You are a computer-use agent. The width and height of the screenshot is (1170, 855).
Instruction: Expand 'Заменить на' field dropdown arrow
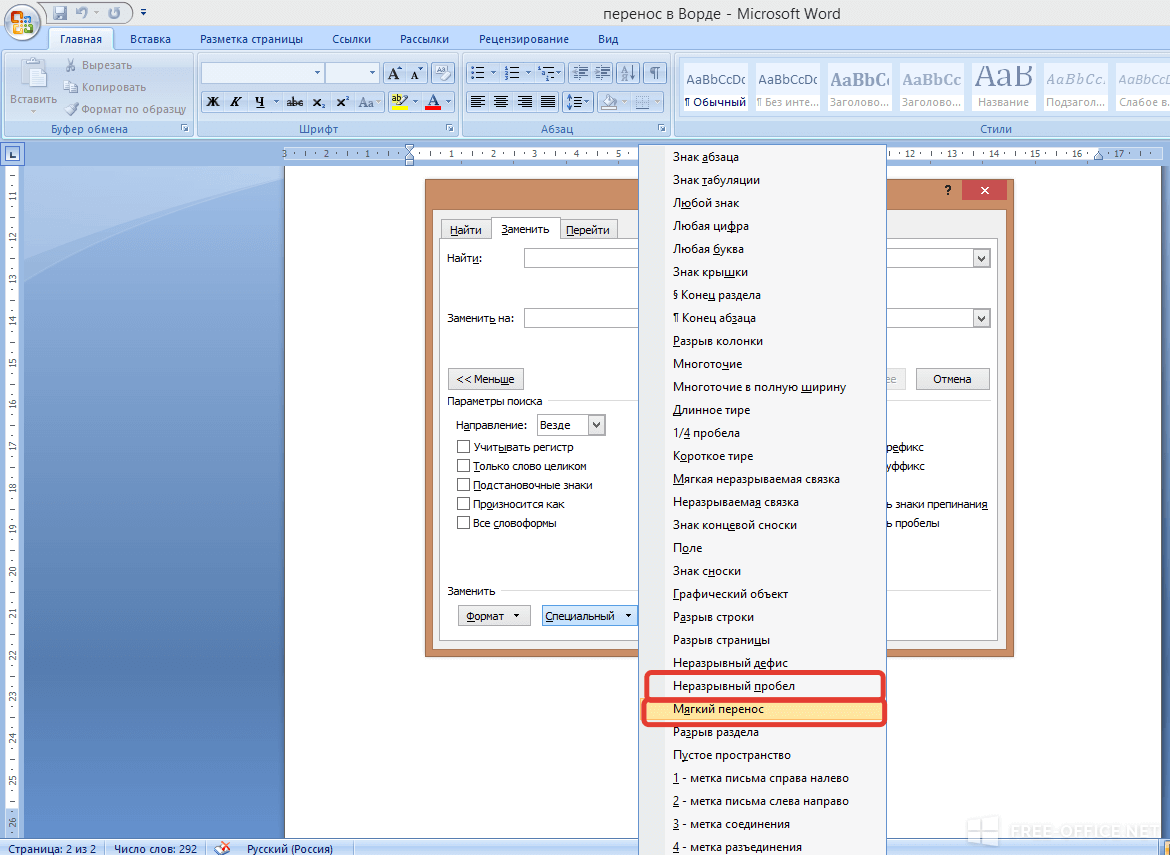[x=982, y=319]
